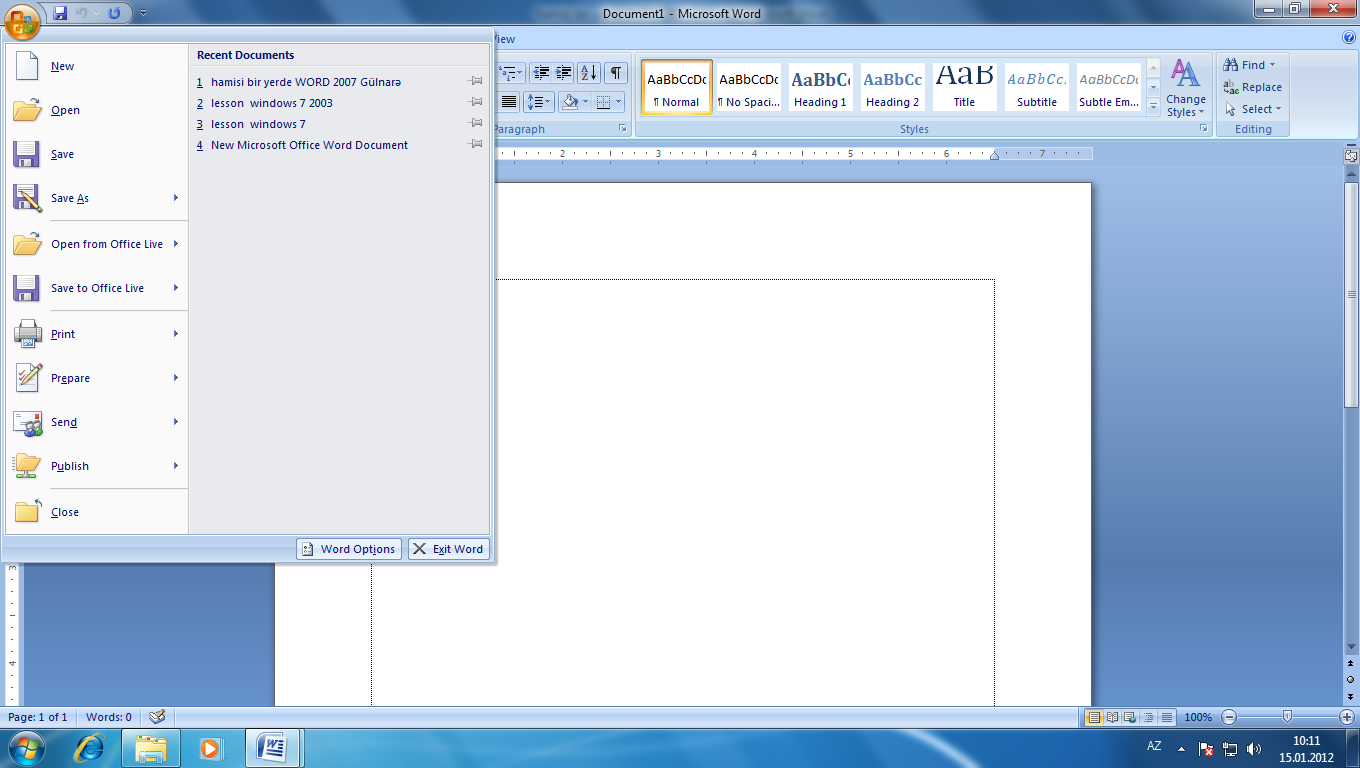This screenshot has width=1360, height=768.
Task: Switch to Web Layout view
Action: point(1130,717)
